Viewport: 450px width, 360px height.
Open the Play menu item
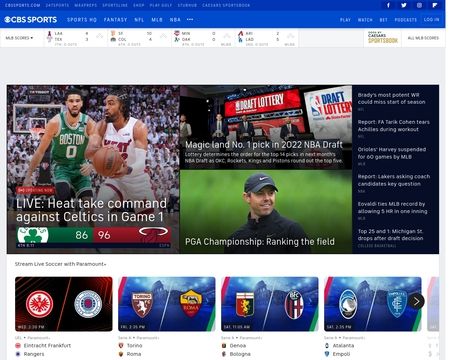345,20
